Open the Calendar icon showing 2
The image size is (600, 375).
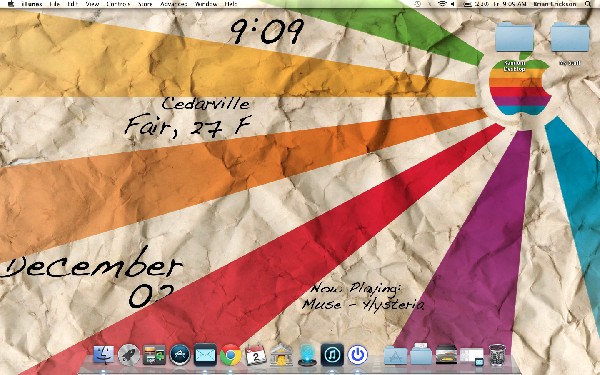256,355
